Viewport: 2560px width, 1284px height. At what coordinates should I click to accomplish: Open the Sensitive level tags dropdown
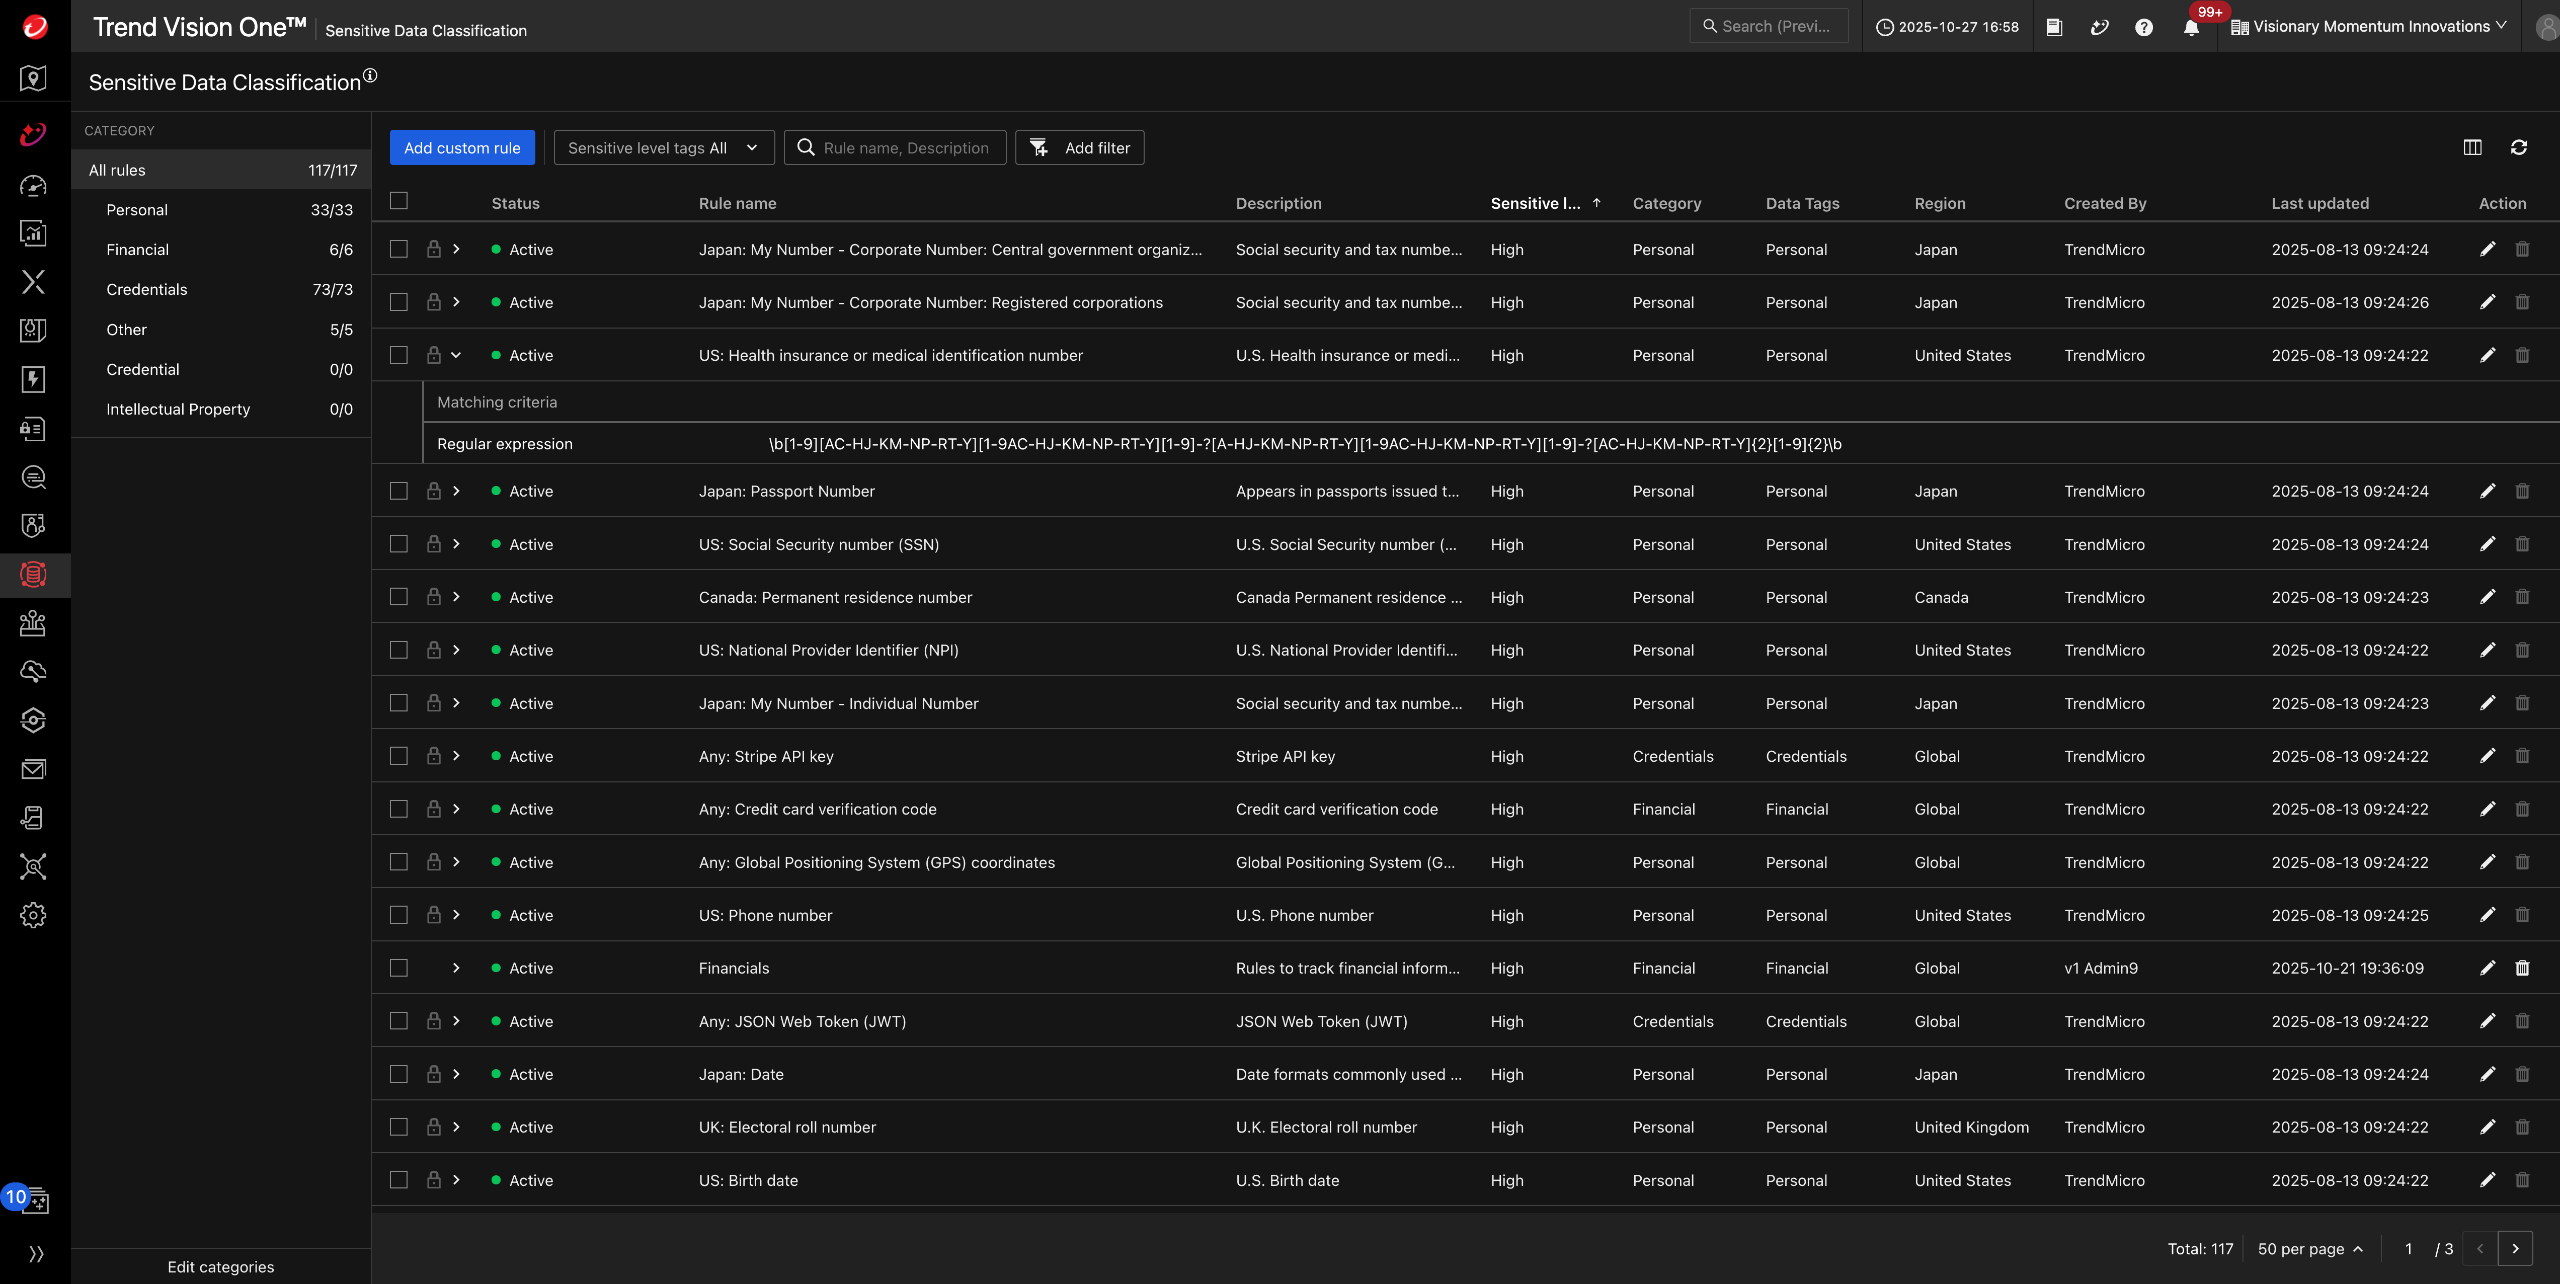point(663,148)
